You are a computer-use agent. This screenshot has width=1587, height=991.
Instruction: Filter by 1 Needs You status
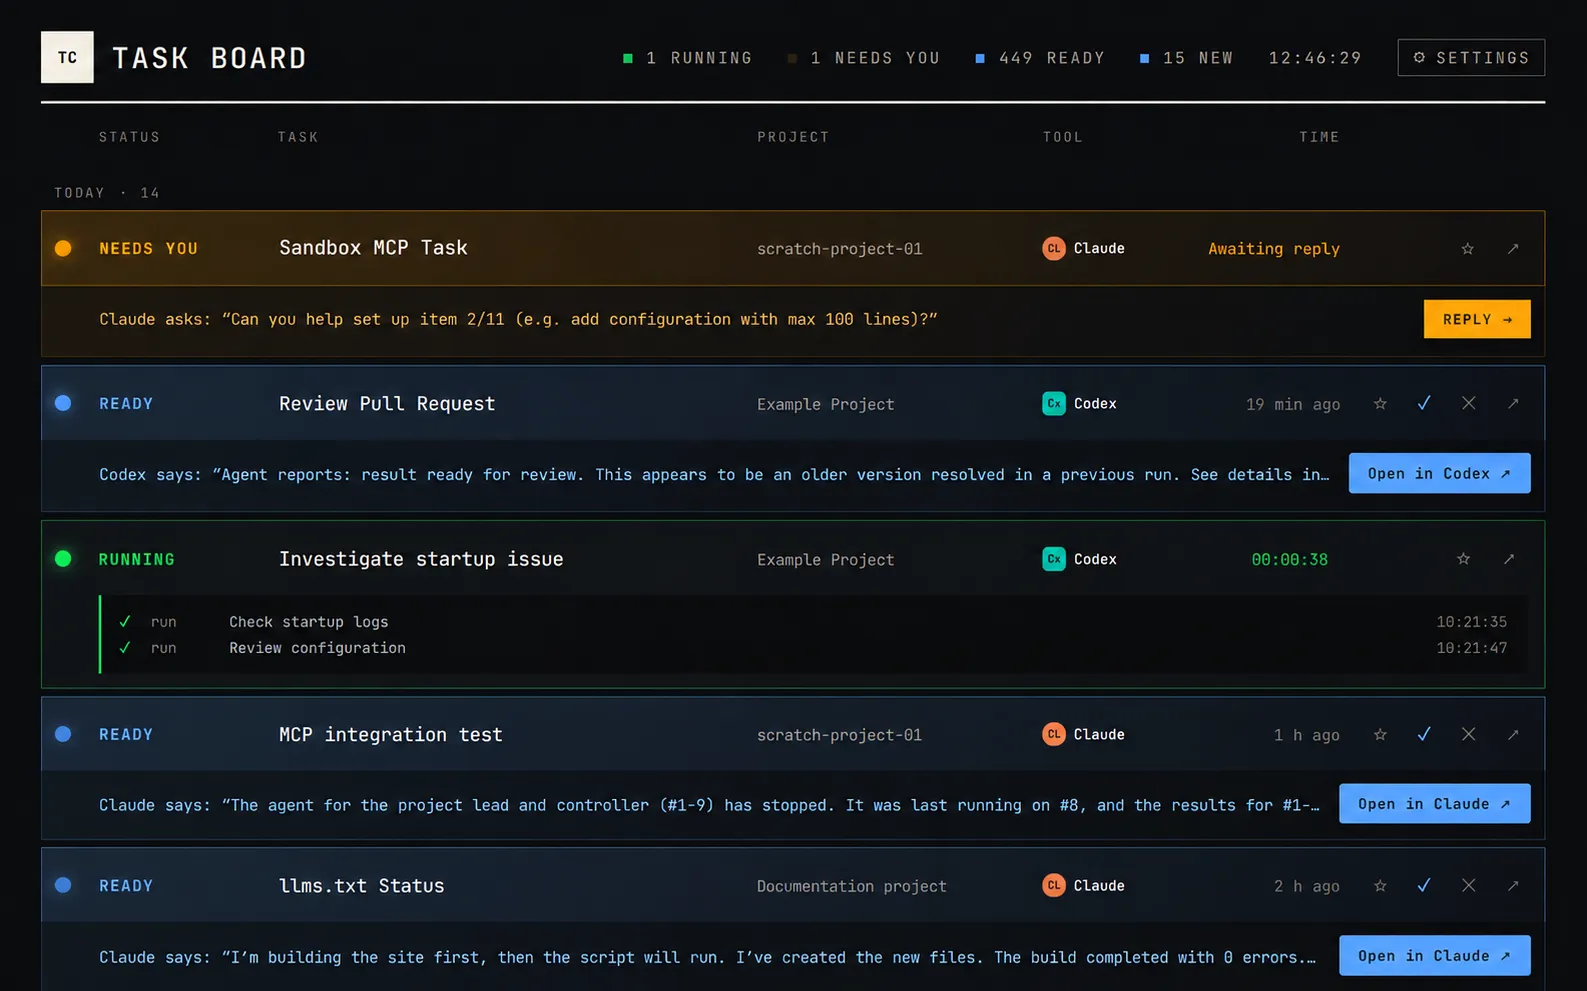coord(864,58)
